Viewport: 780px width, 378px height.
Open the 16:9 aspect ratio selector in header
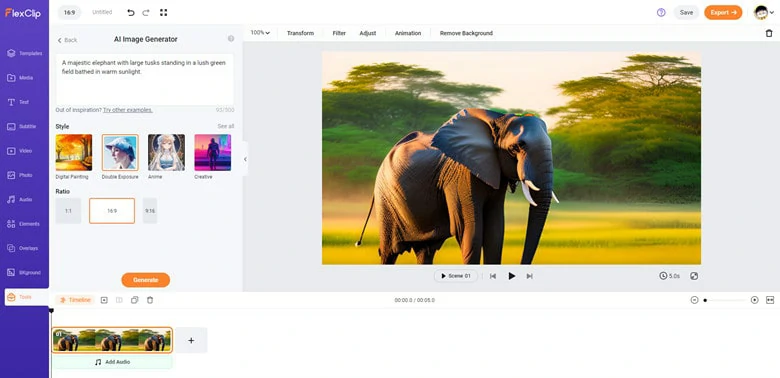click(69, 12)
